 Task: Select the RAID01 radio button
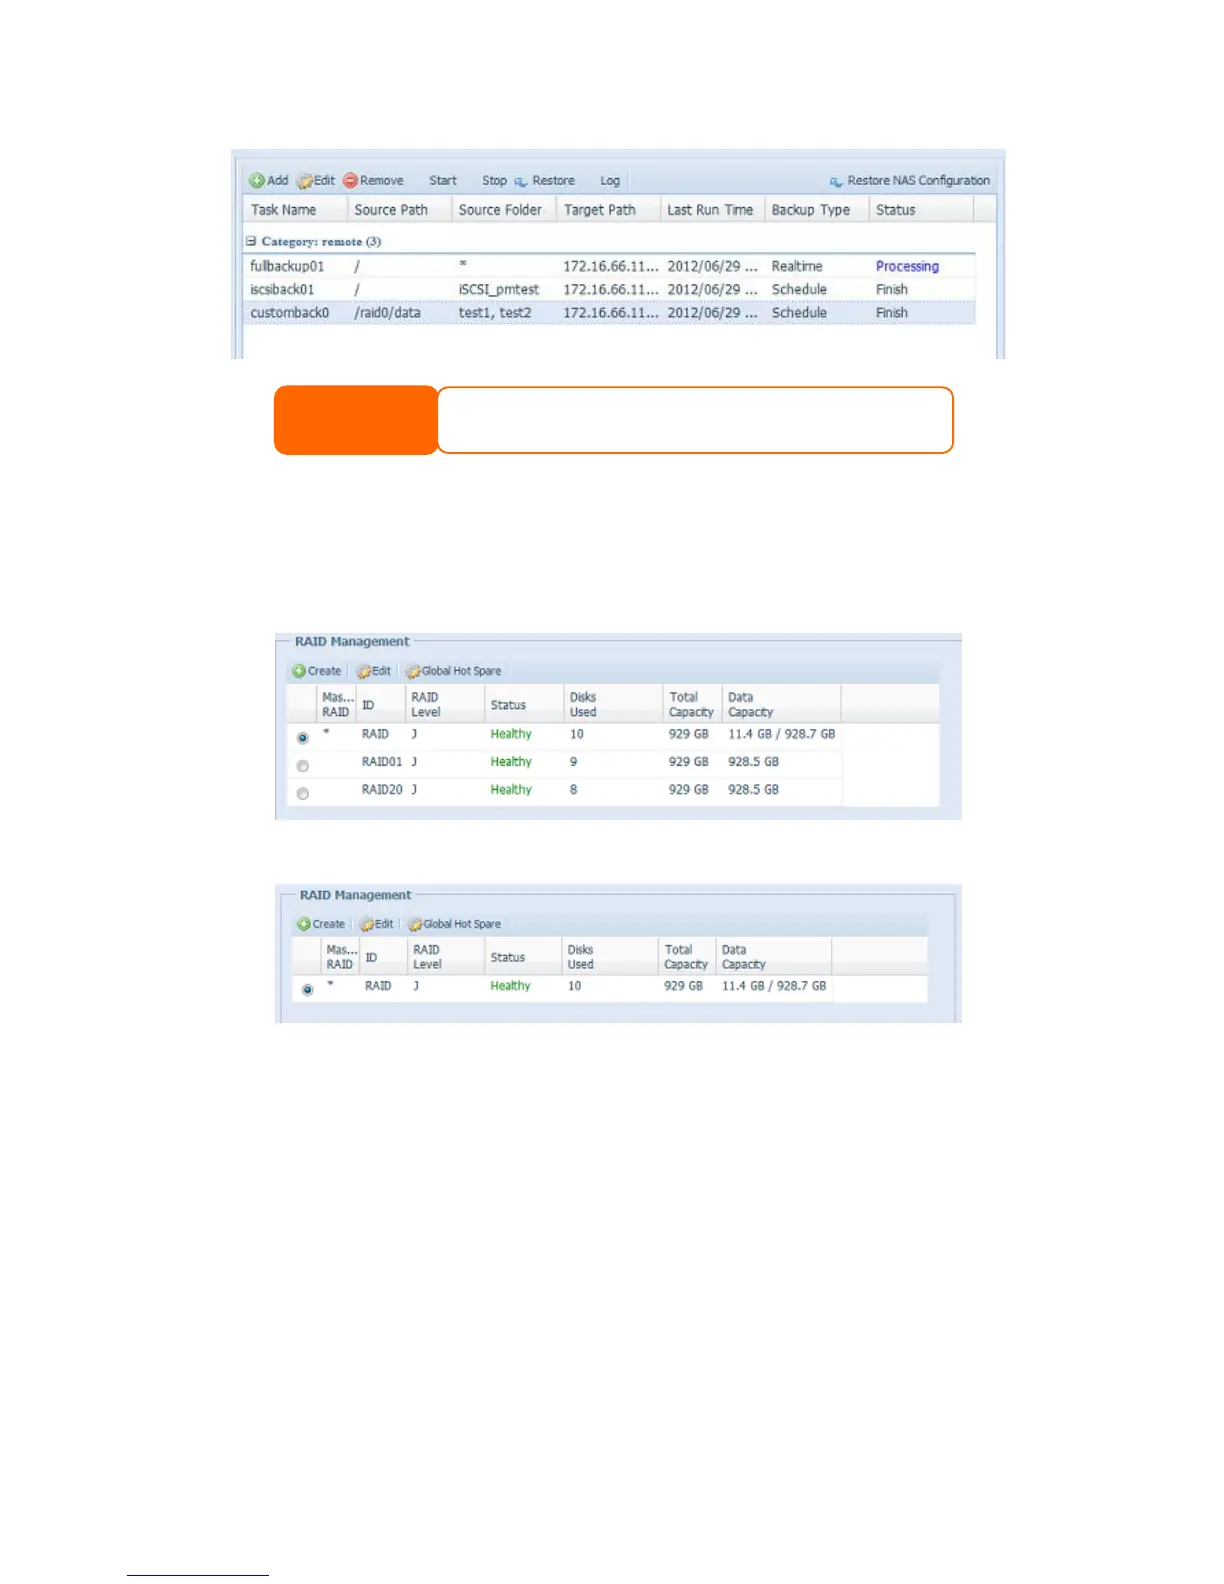pos(303,766)
